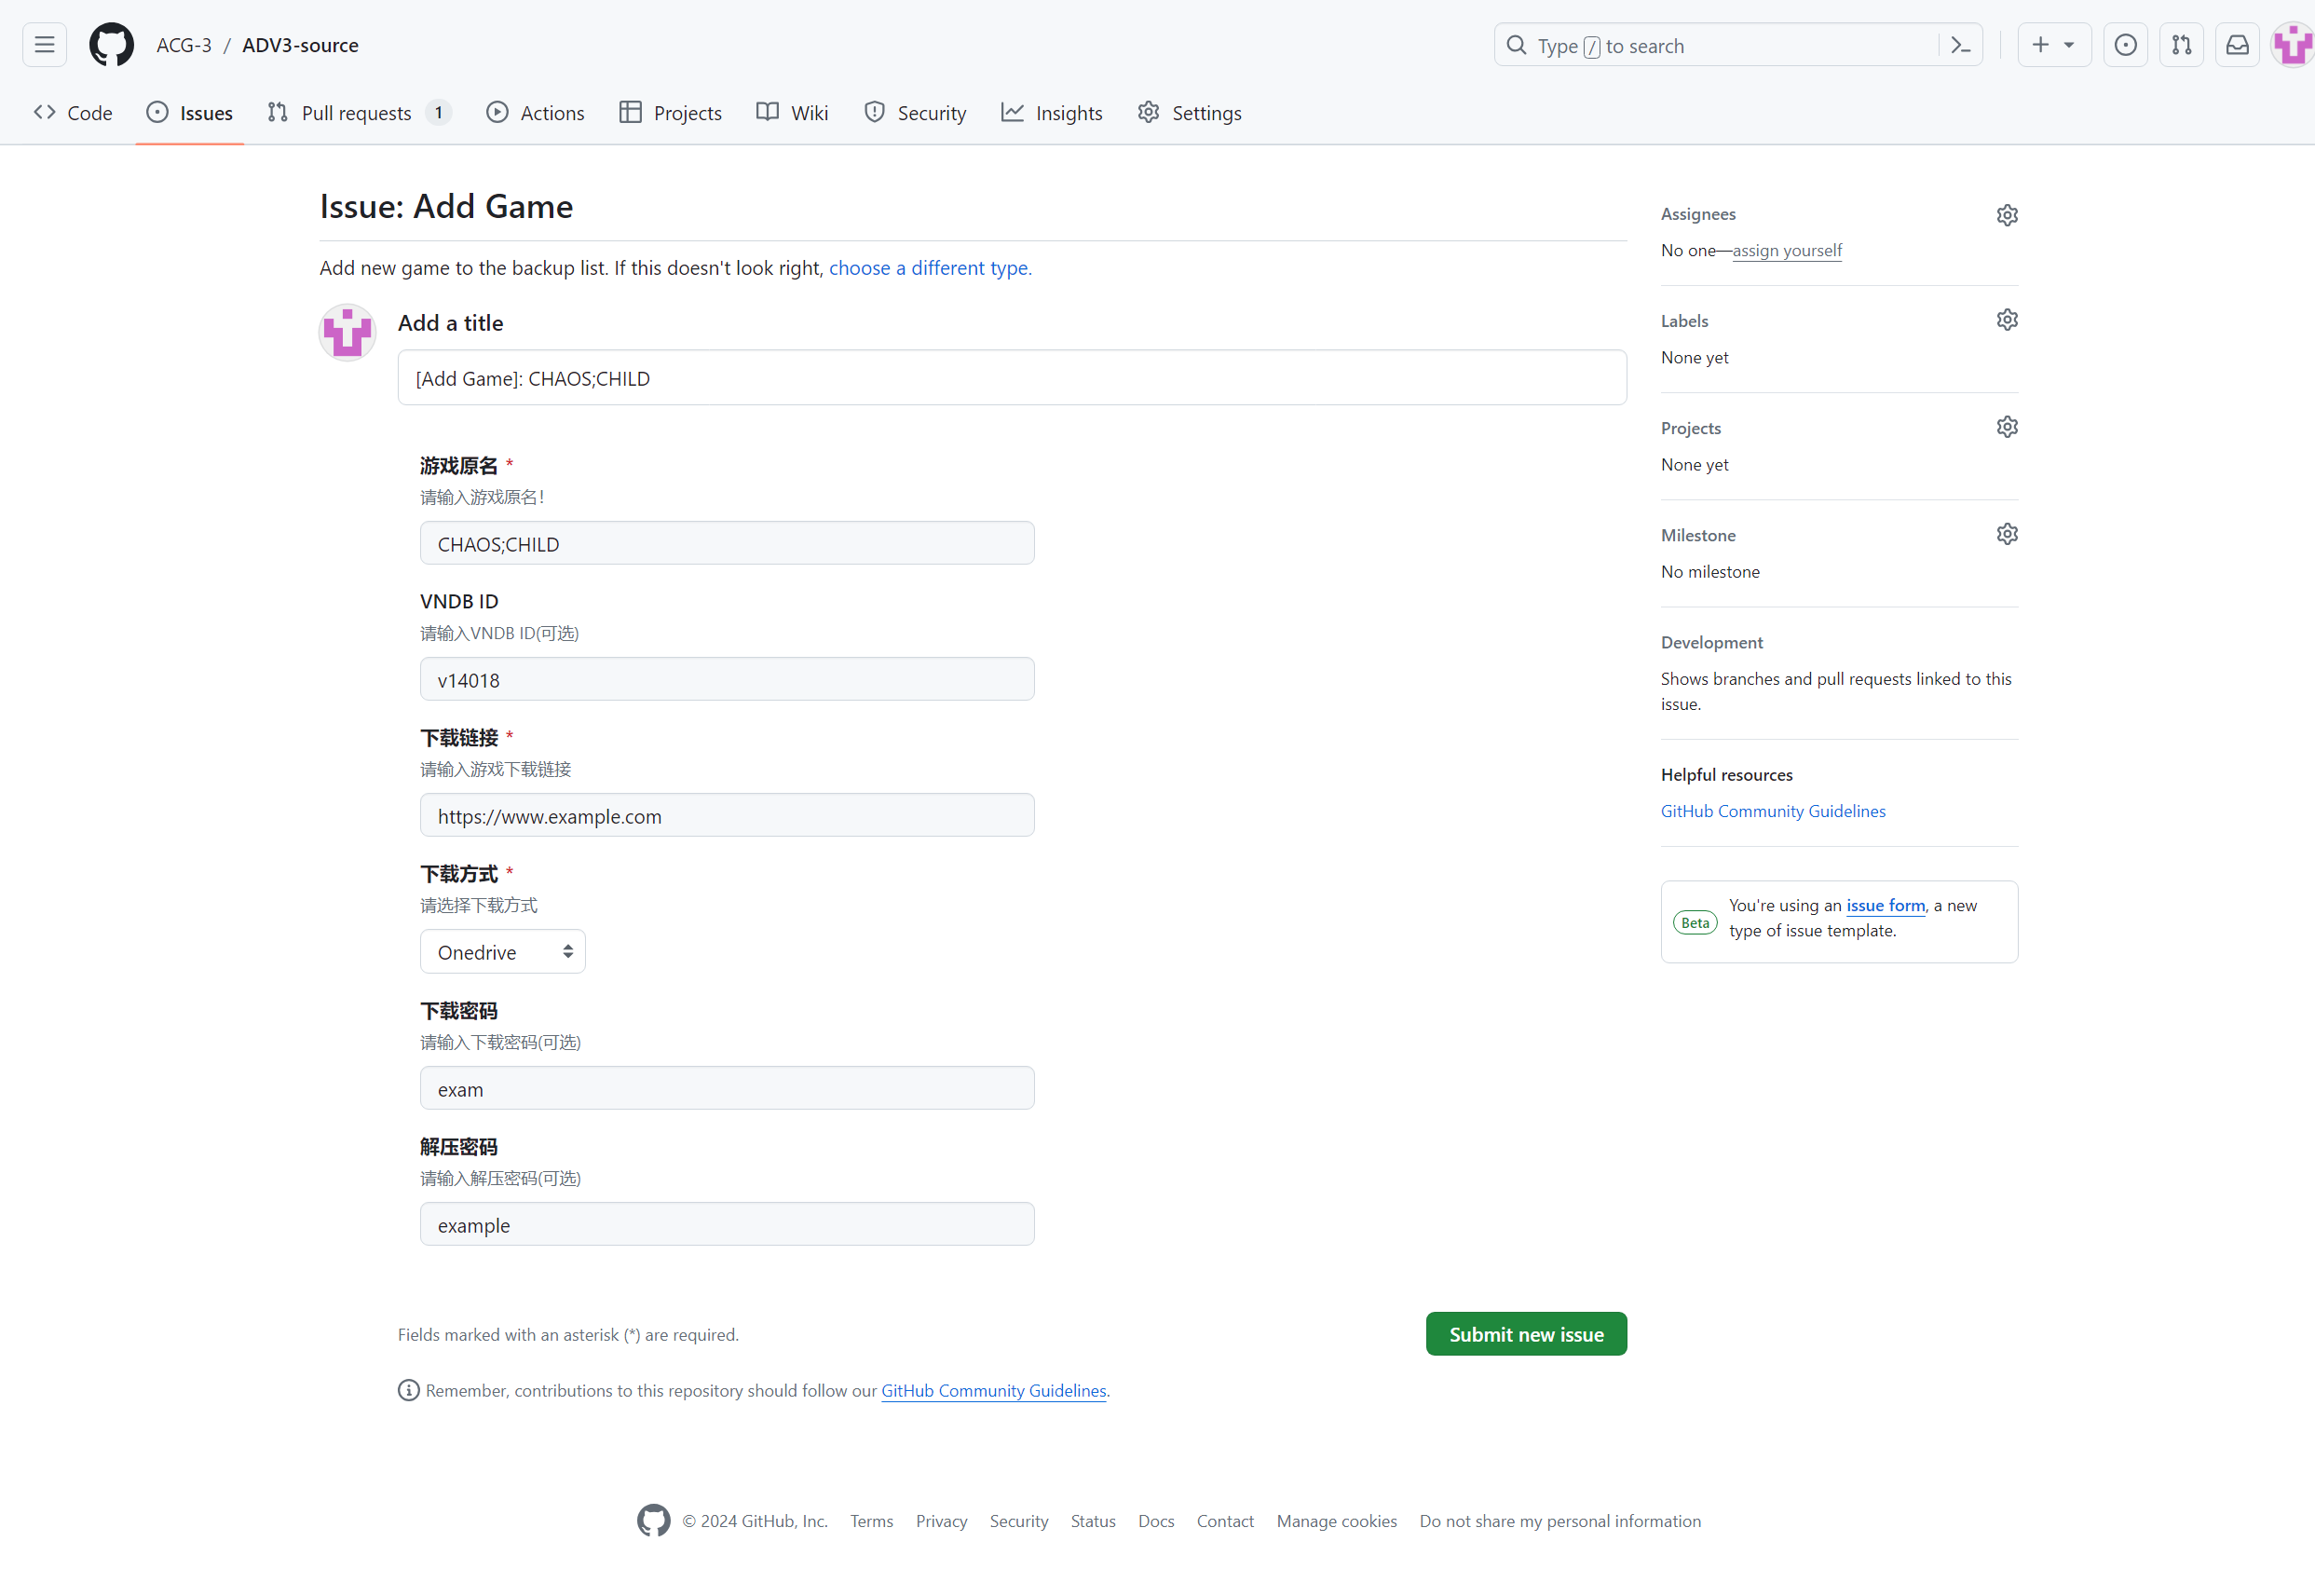Click the assign yourself link

(x=1786, y=250)
